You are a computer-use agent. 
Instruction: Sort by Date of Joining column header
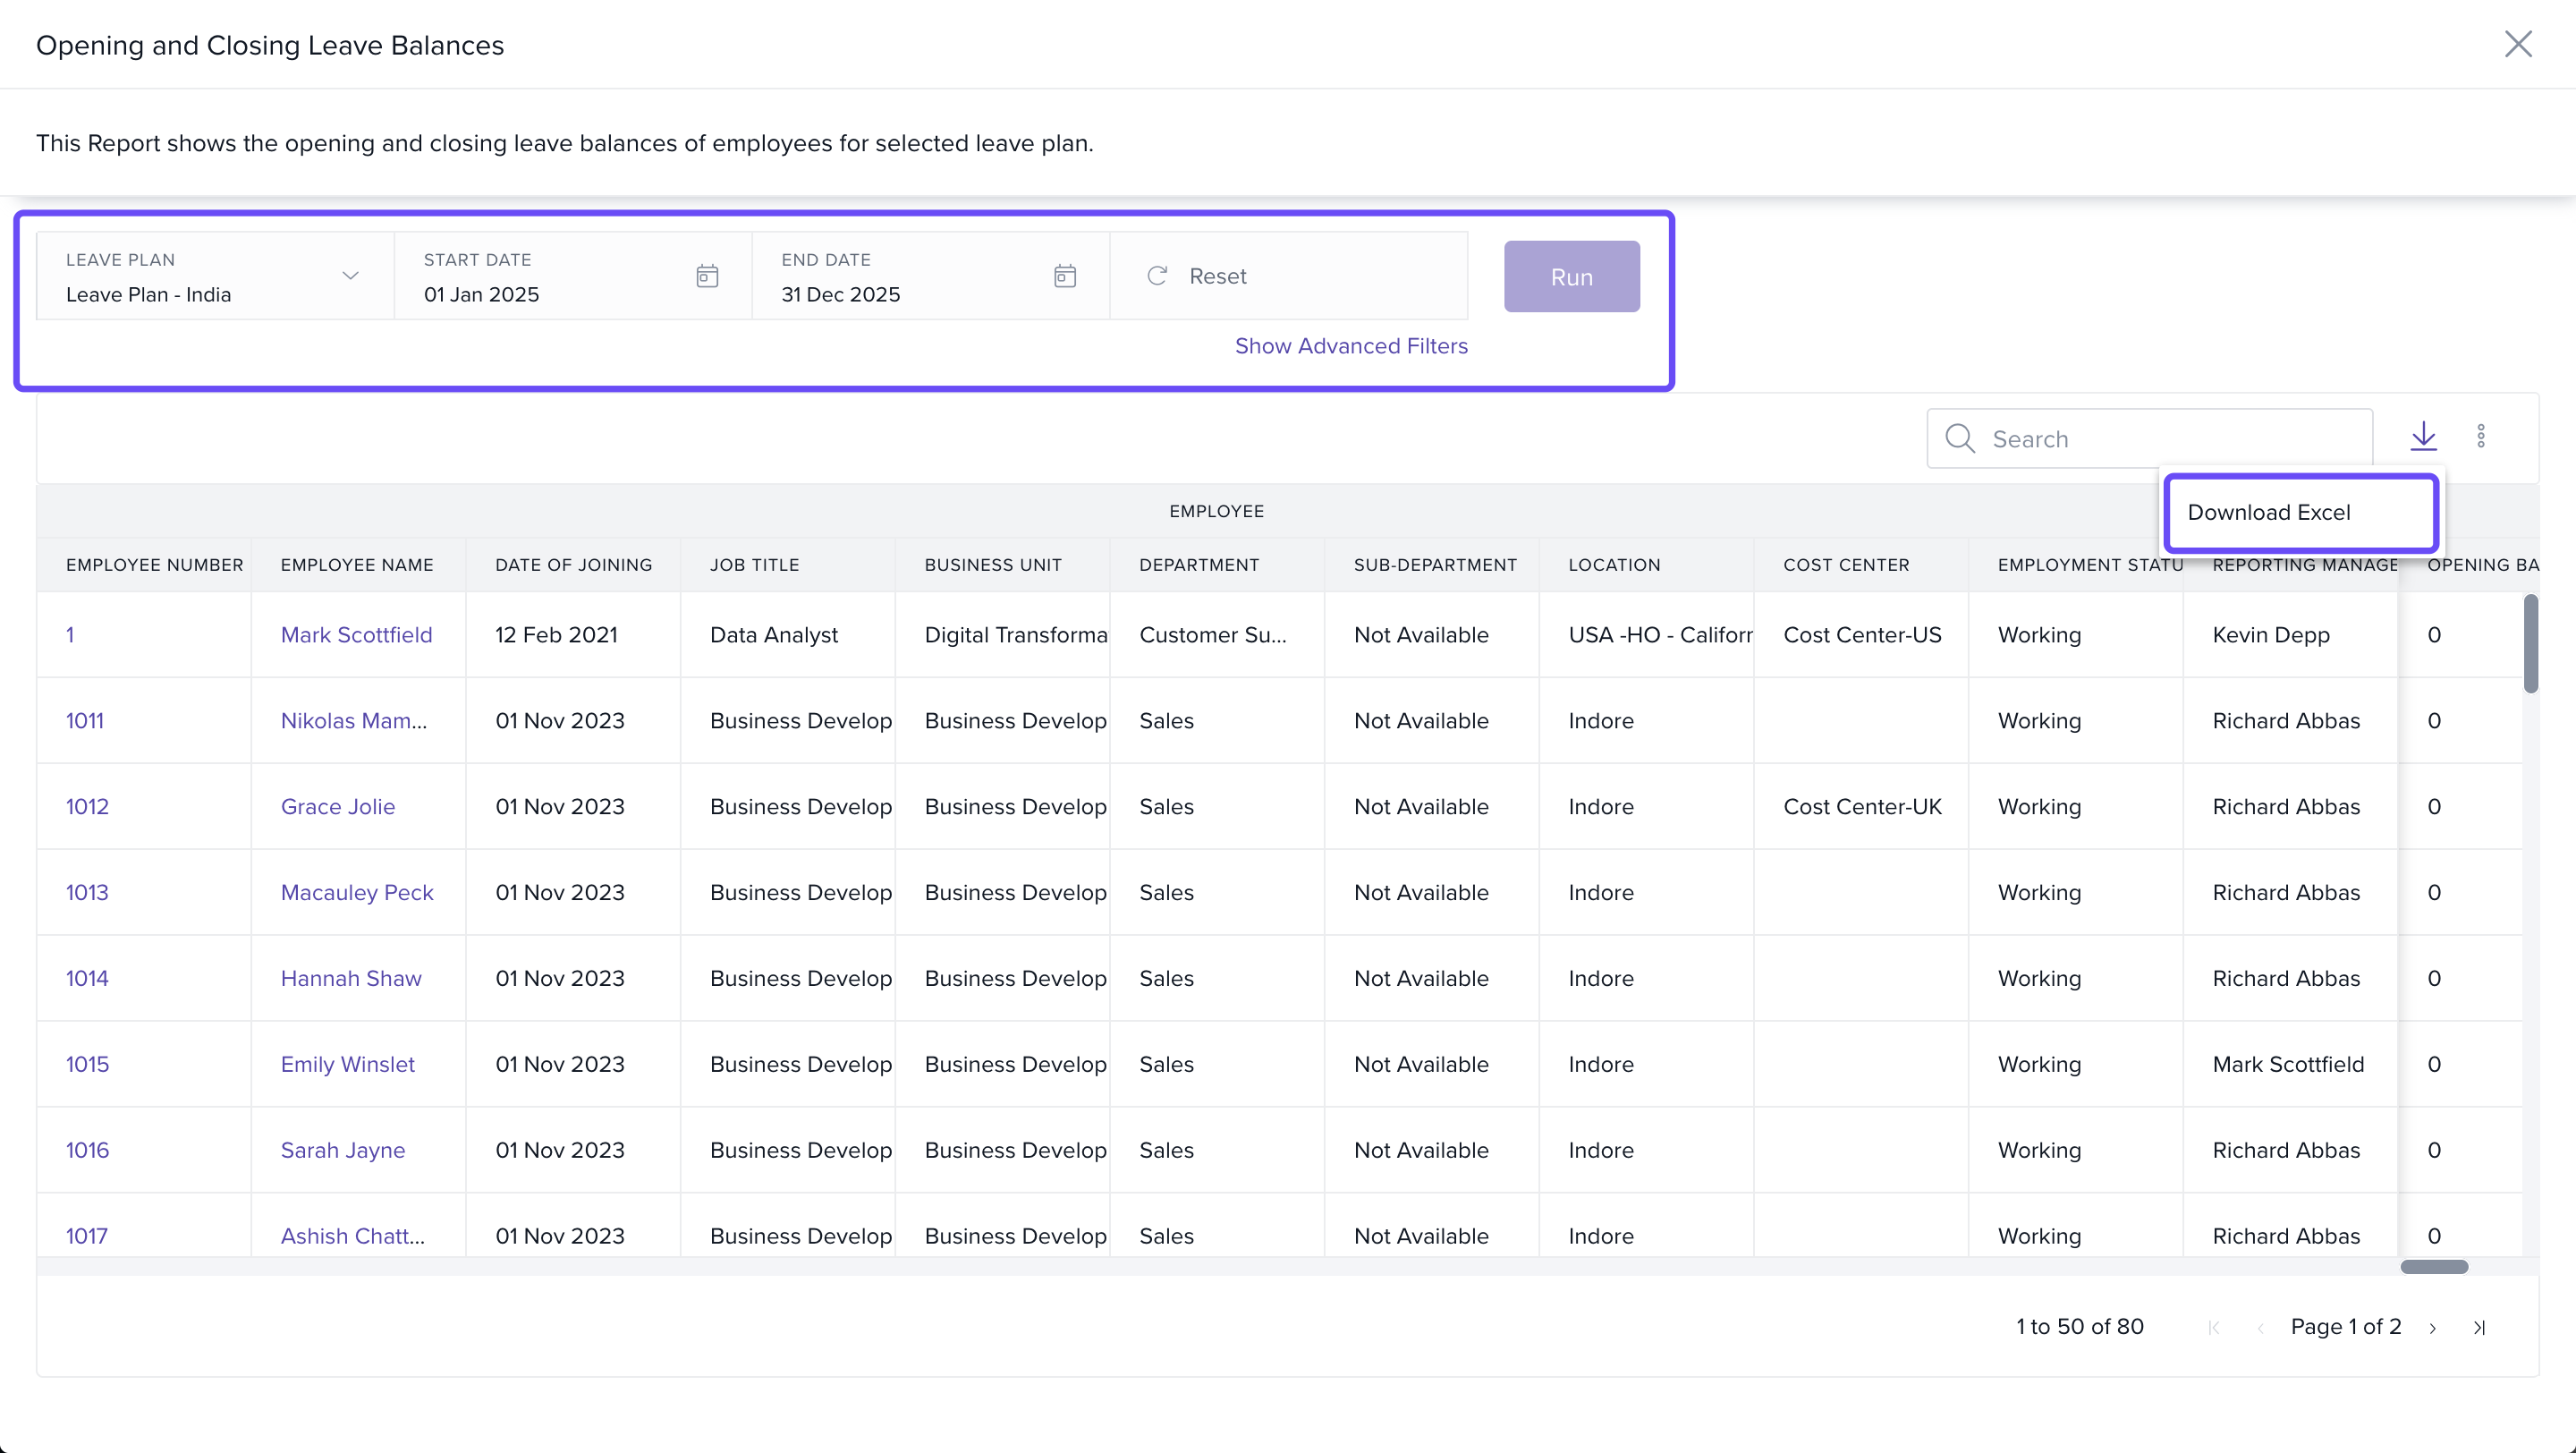tap(573, 565)
